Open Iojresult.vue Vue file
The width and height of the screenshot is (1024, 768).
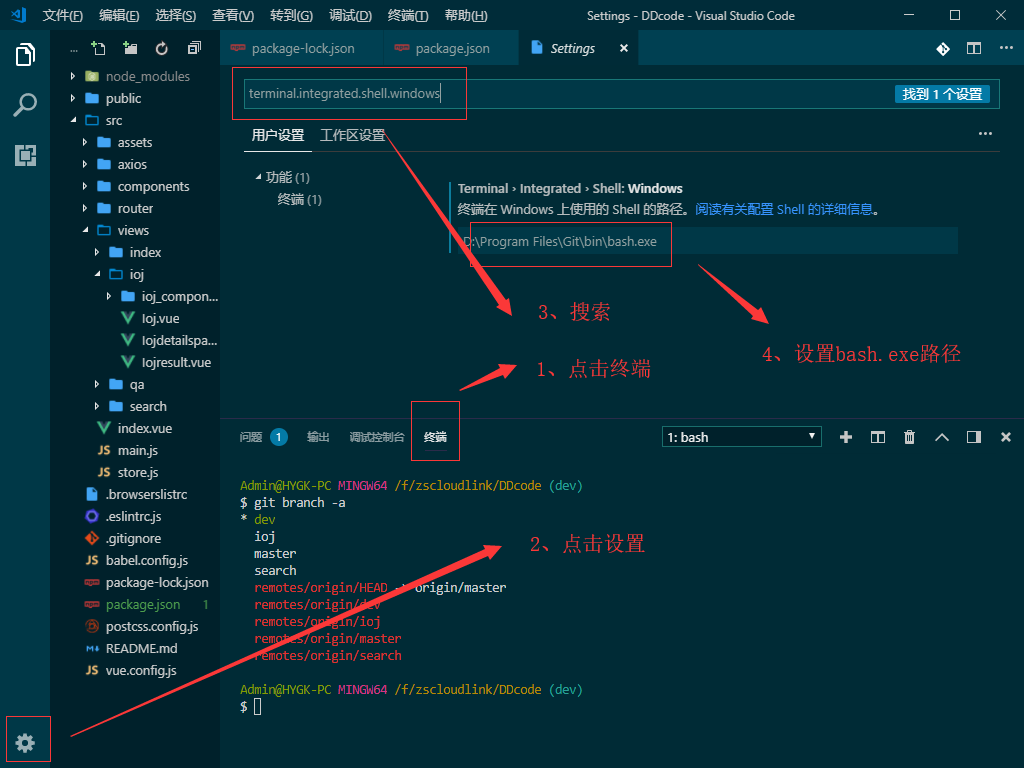176,362
